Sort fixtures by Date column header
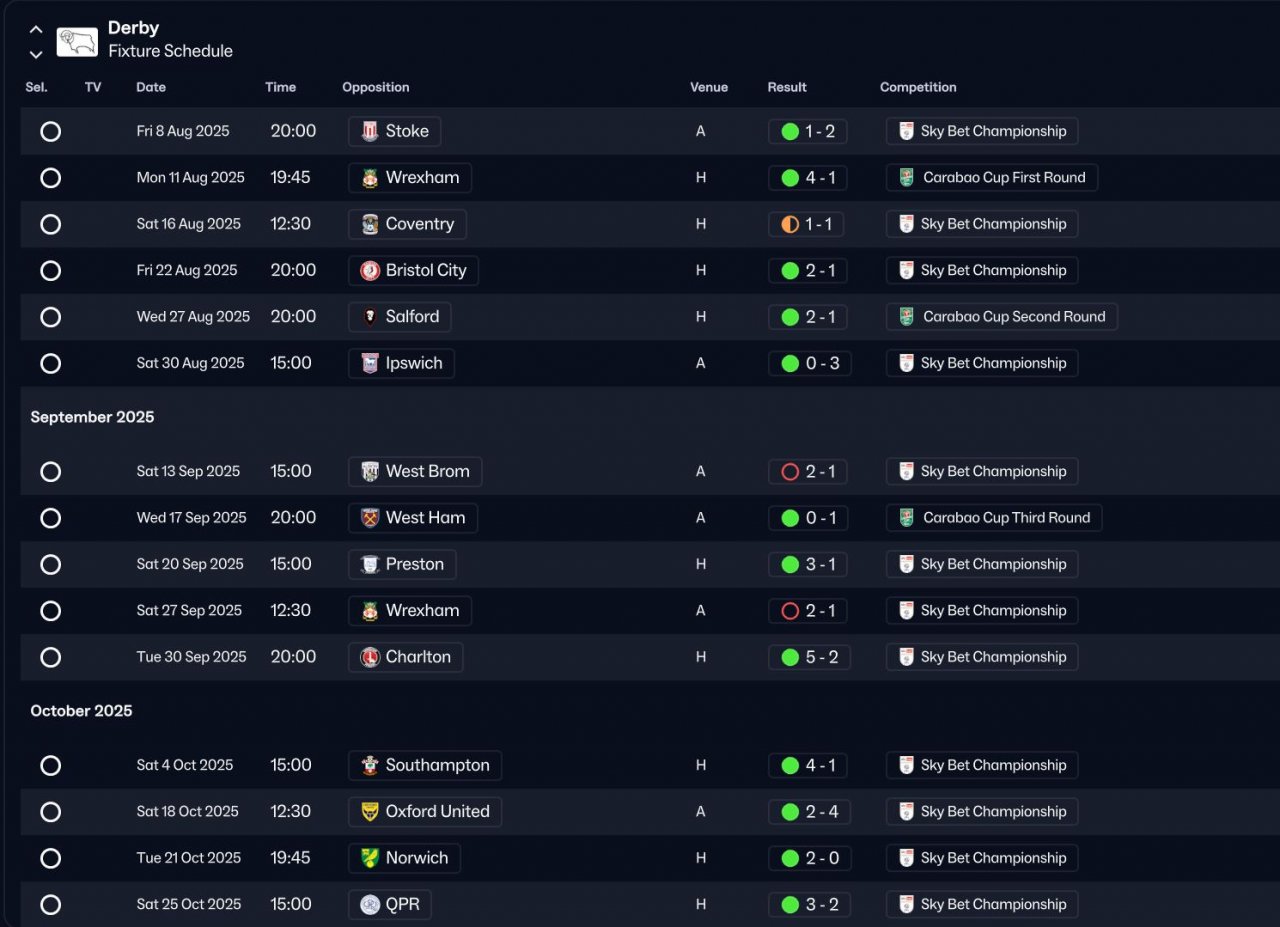 pyautogui.click(x=151, y=87)
